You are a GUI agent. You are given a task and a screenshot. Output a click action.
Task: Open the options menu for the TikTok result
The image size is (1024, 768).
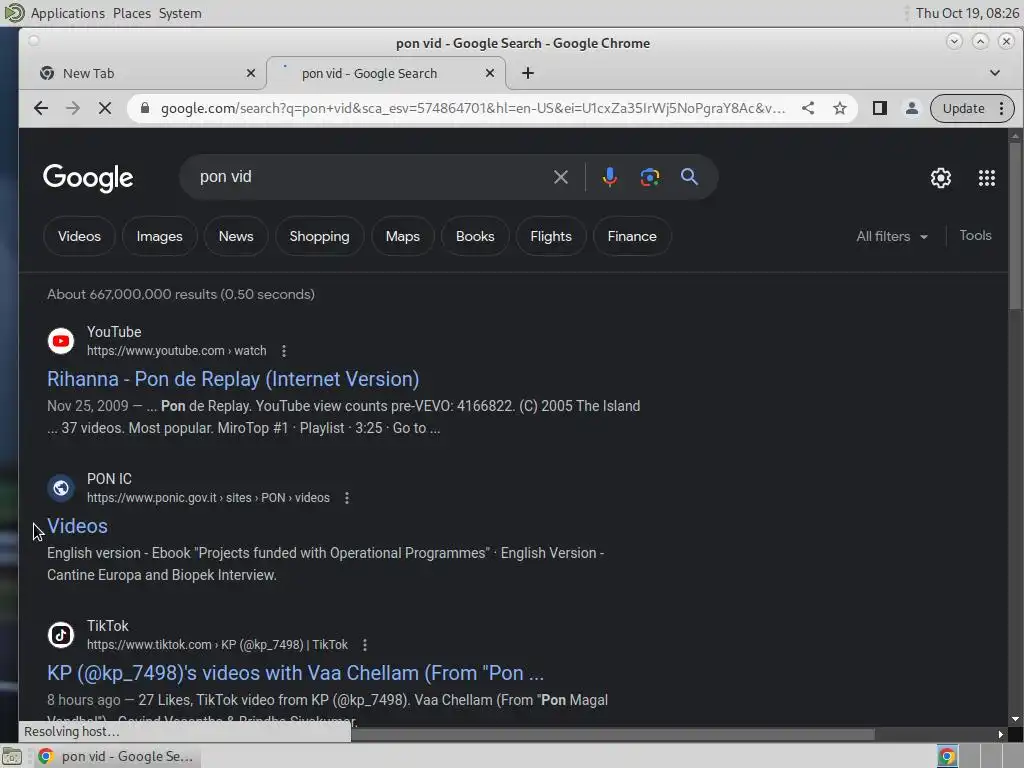364,645
